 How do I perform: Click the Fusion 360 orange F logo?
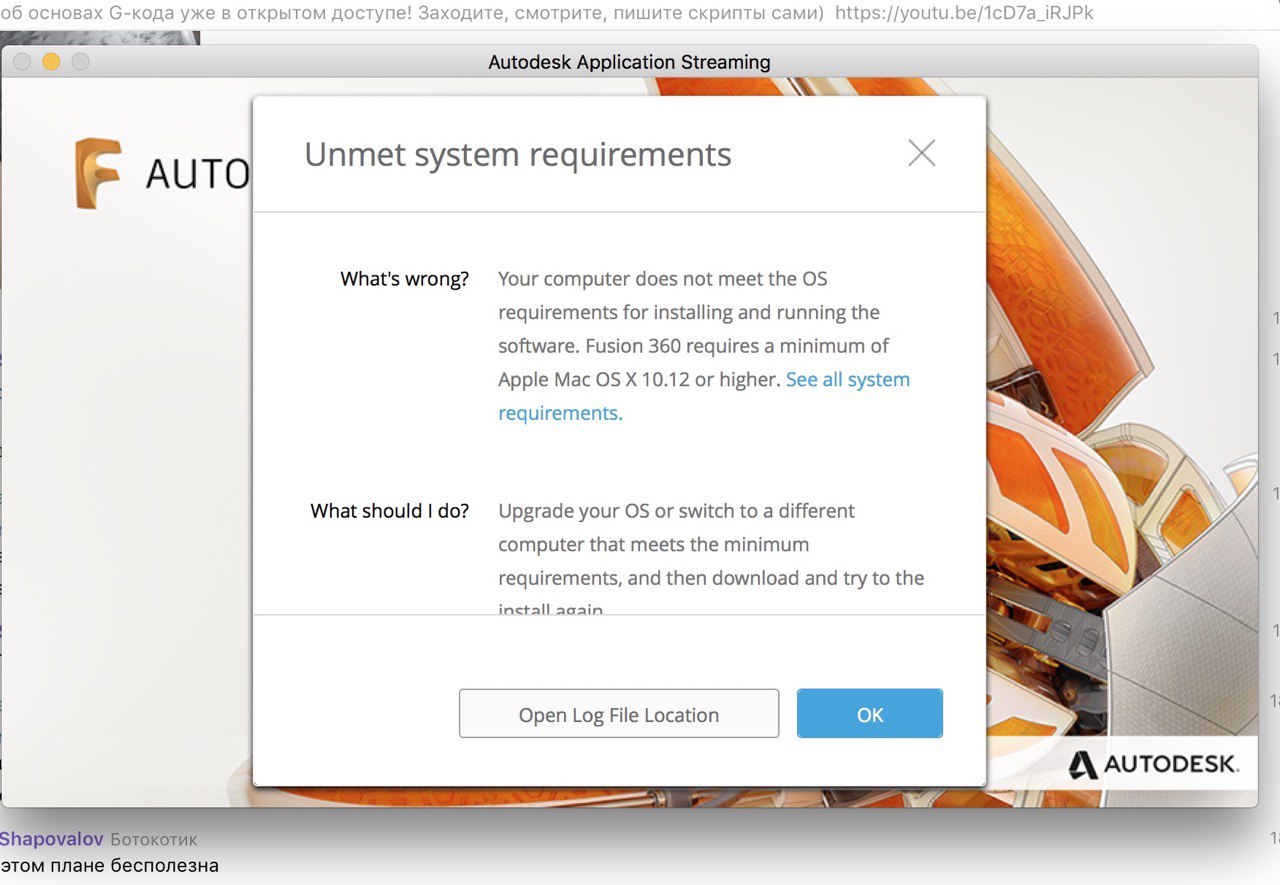98,174
